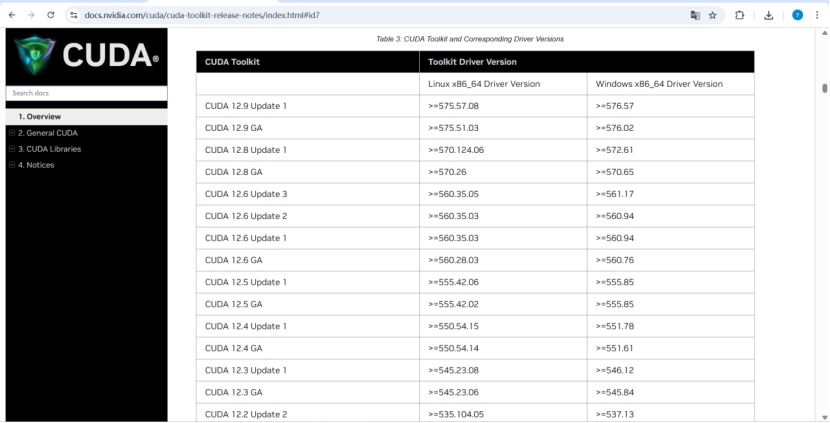Screen dimensions: 830x423
Task: Click the CUDA logo in sidebar
Action: point(86,55)
